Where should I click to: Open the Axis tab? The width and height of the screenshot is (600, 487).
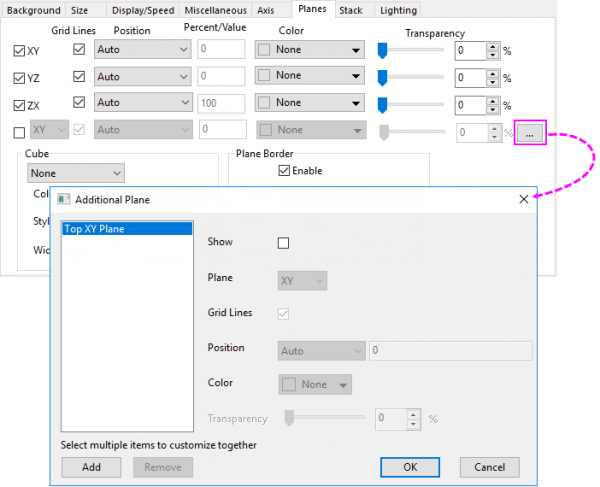(265, 10)
